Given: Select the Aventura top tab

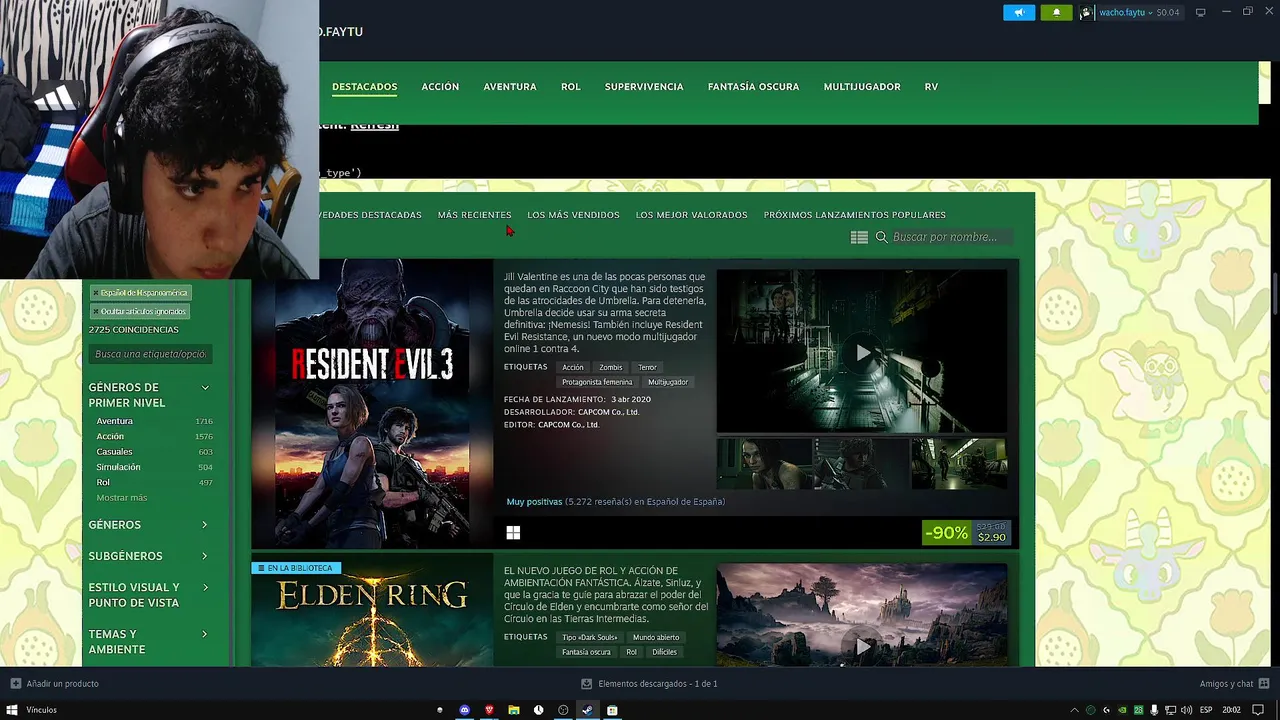Looking at the screenshot, I should click(510, 87).
